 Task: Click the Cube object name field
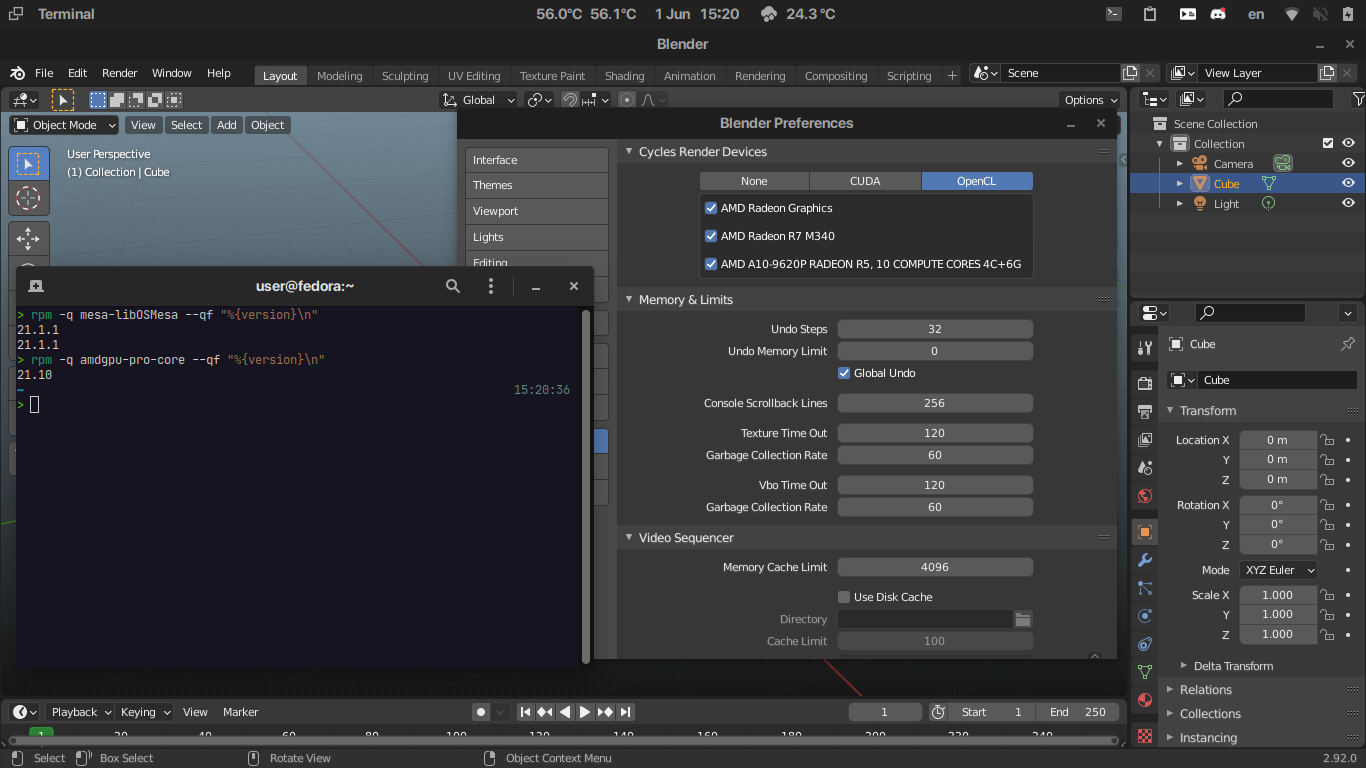pos(1279,380)
